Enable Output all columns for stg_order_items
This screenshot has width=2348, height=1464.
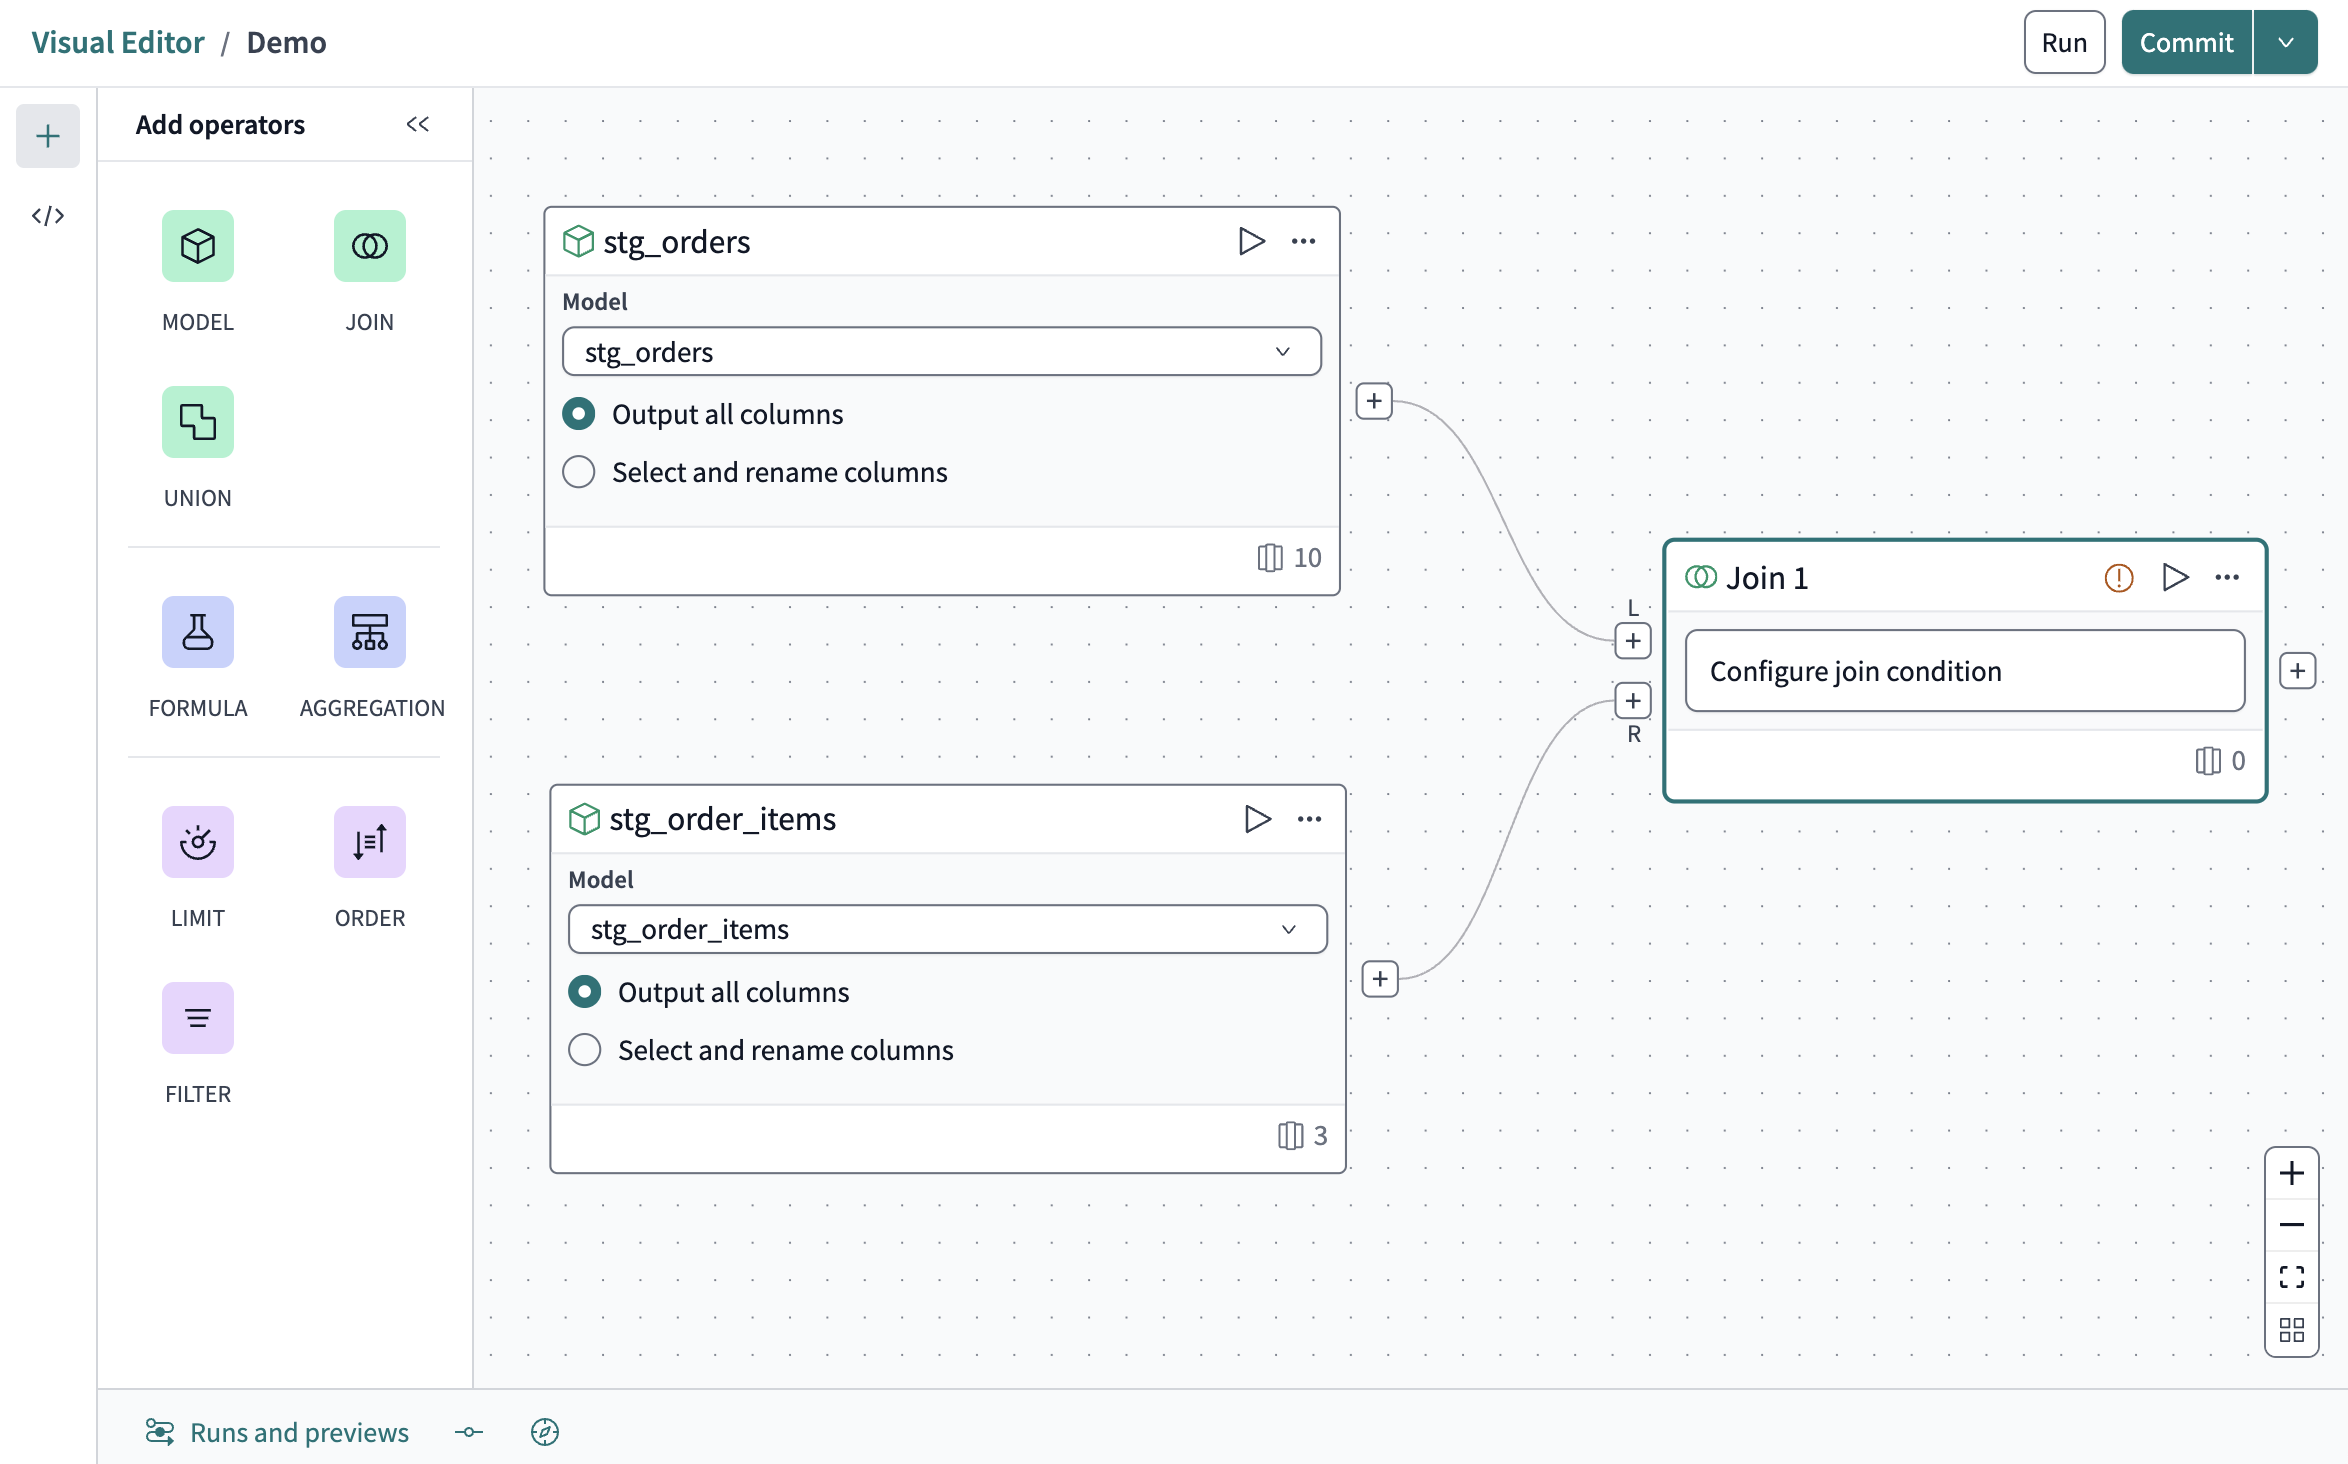point(585,992)
